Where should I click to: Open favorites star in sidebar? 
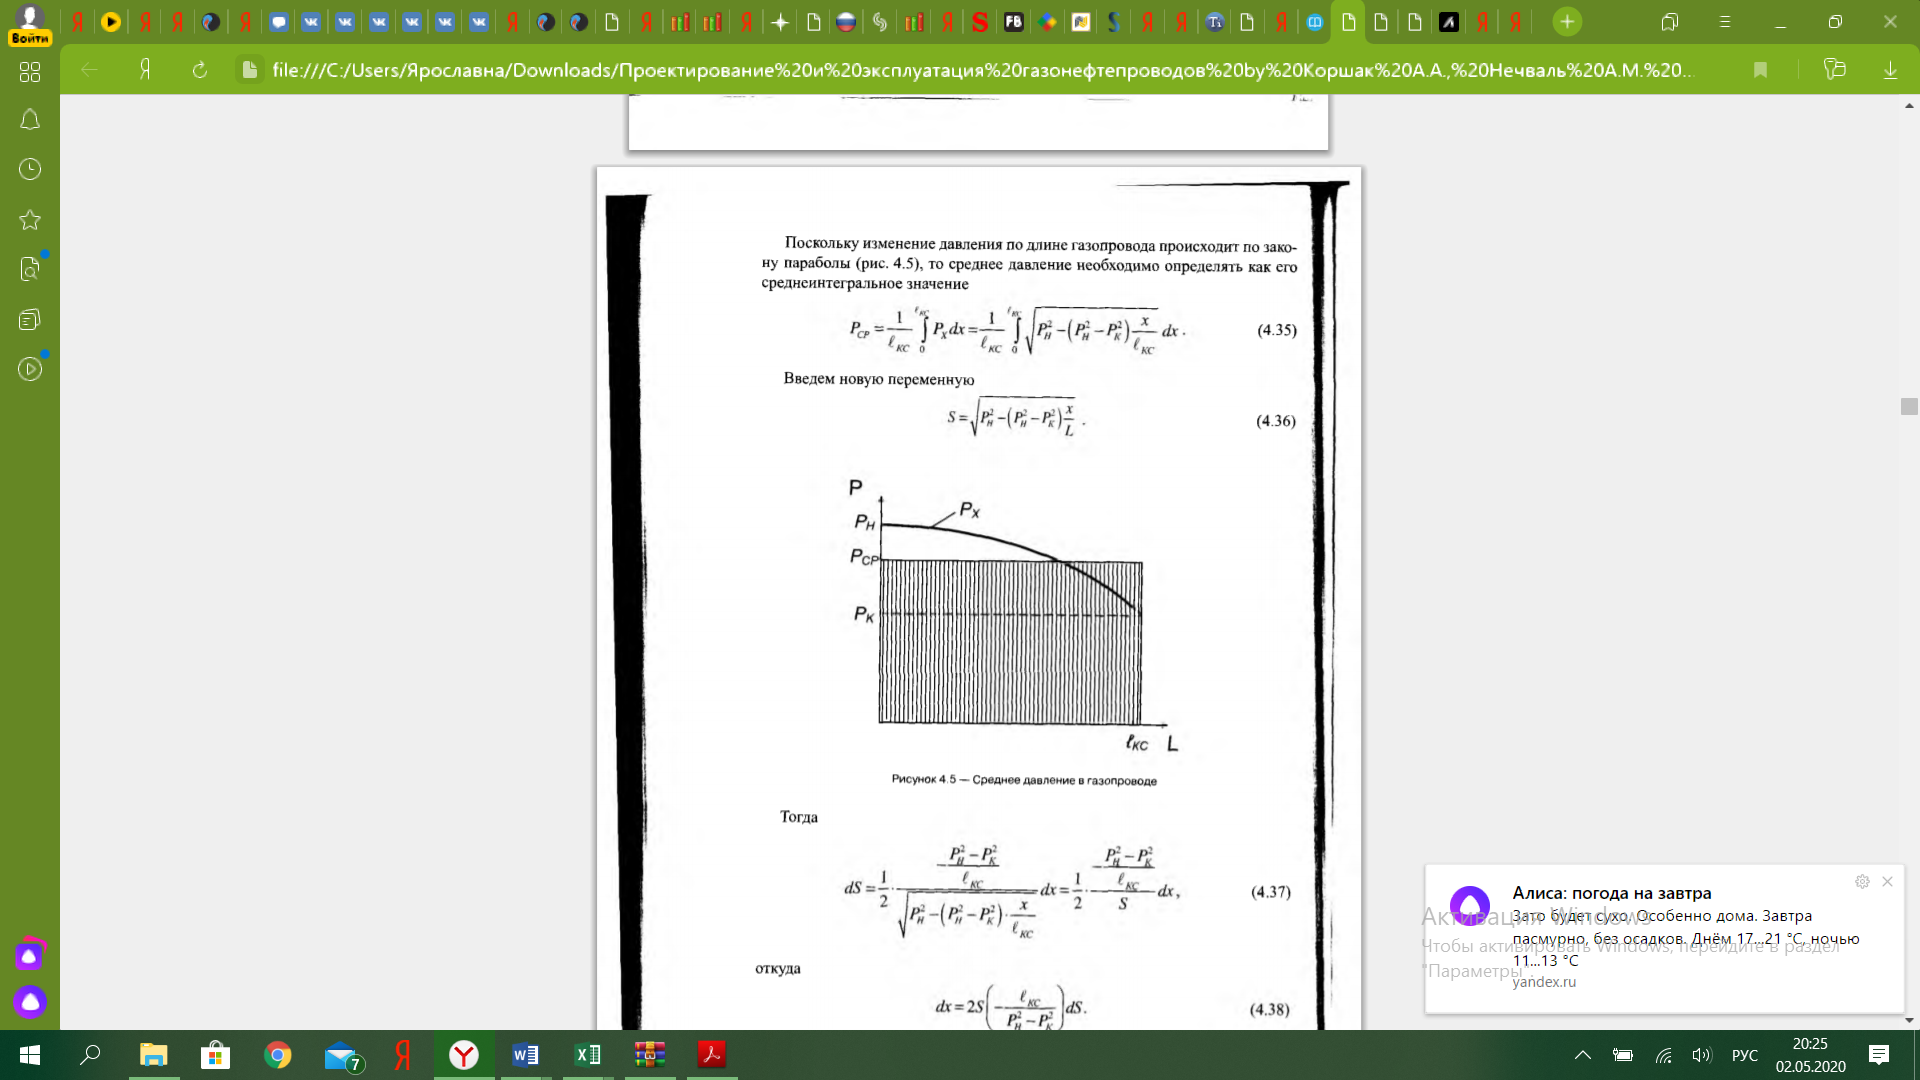[30, 220]
